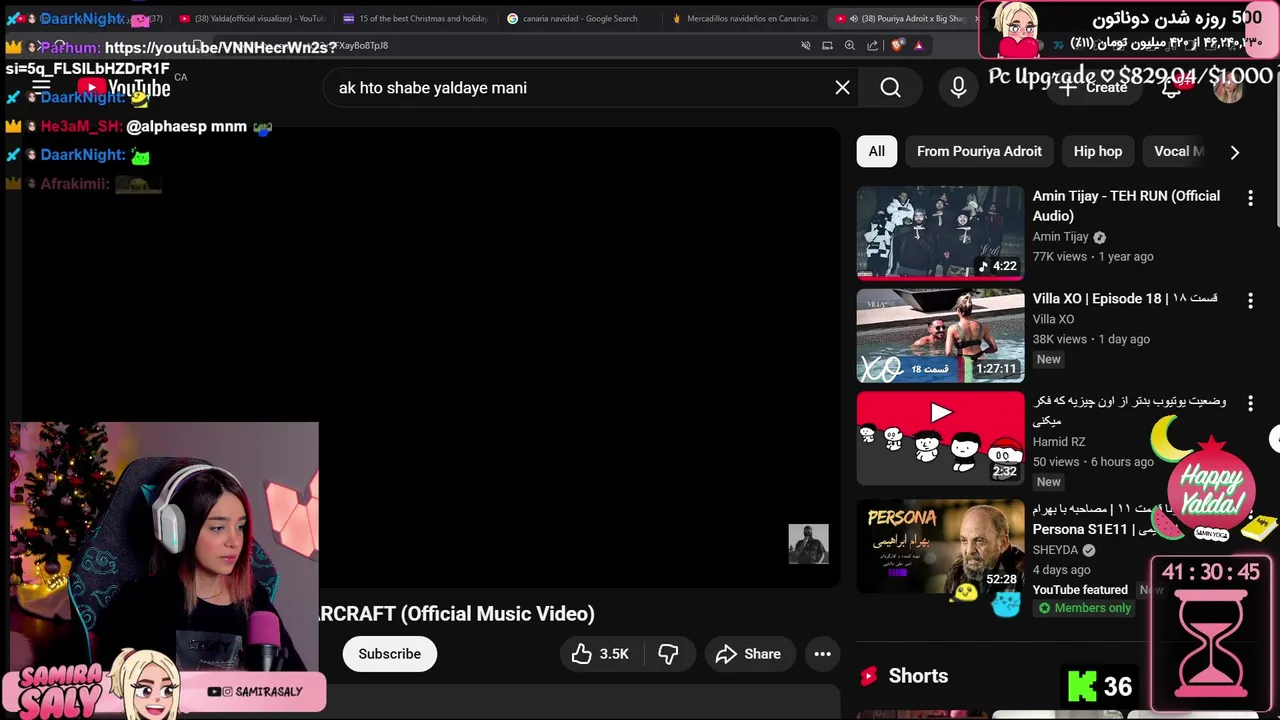Select the From Pouriya Adroit chip
Viewport: 1280px width, 720px height.
point(979,151)
